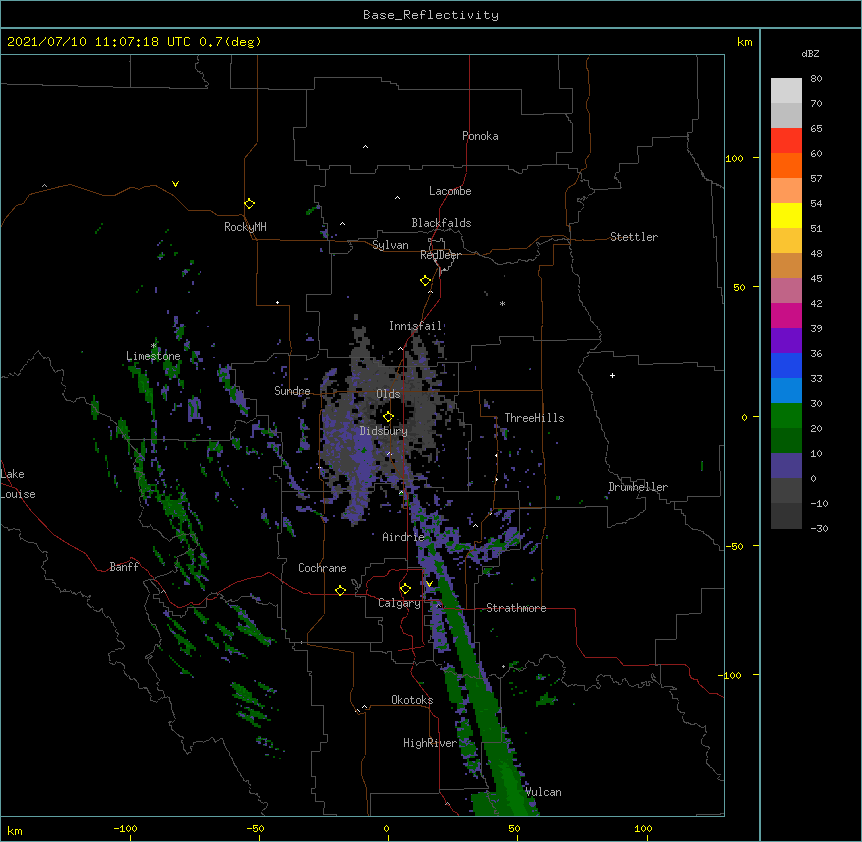Viewport: 862px width, 842px height.
Task: Click the yellow diamond marker south of RedDeer
Action: [426, 281]
